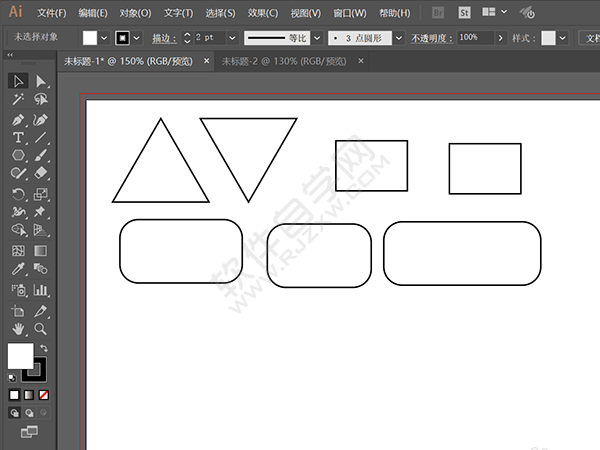Activate the Type tool
The image size is (600, 450).
point(18,137)
